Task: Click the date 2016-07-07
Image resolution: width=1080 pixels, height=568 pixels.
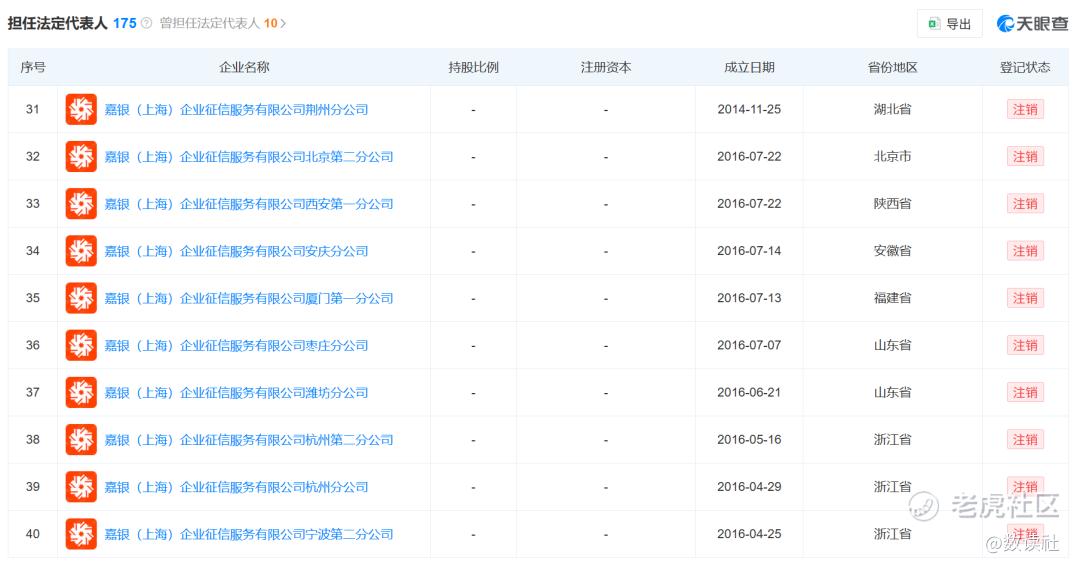Action: coord(749,346)
